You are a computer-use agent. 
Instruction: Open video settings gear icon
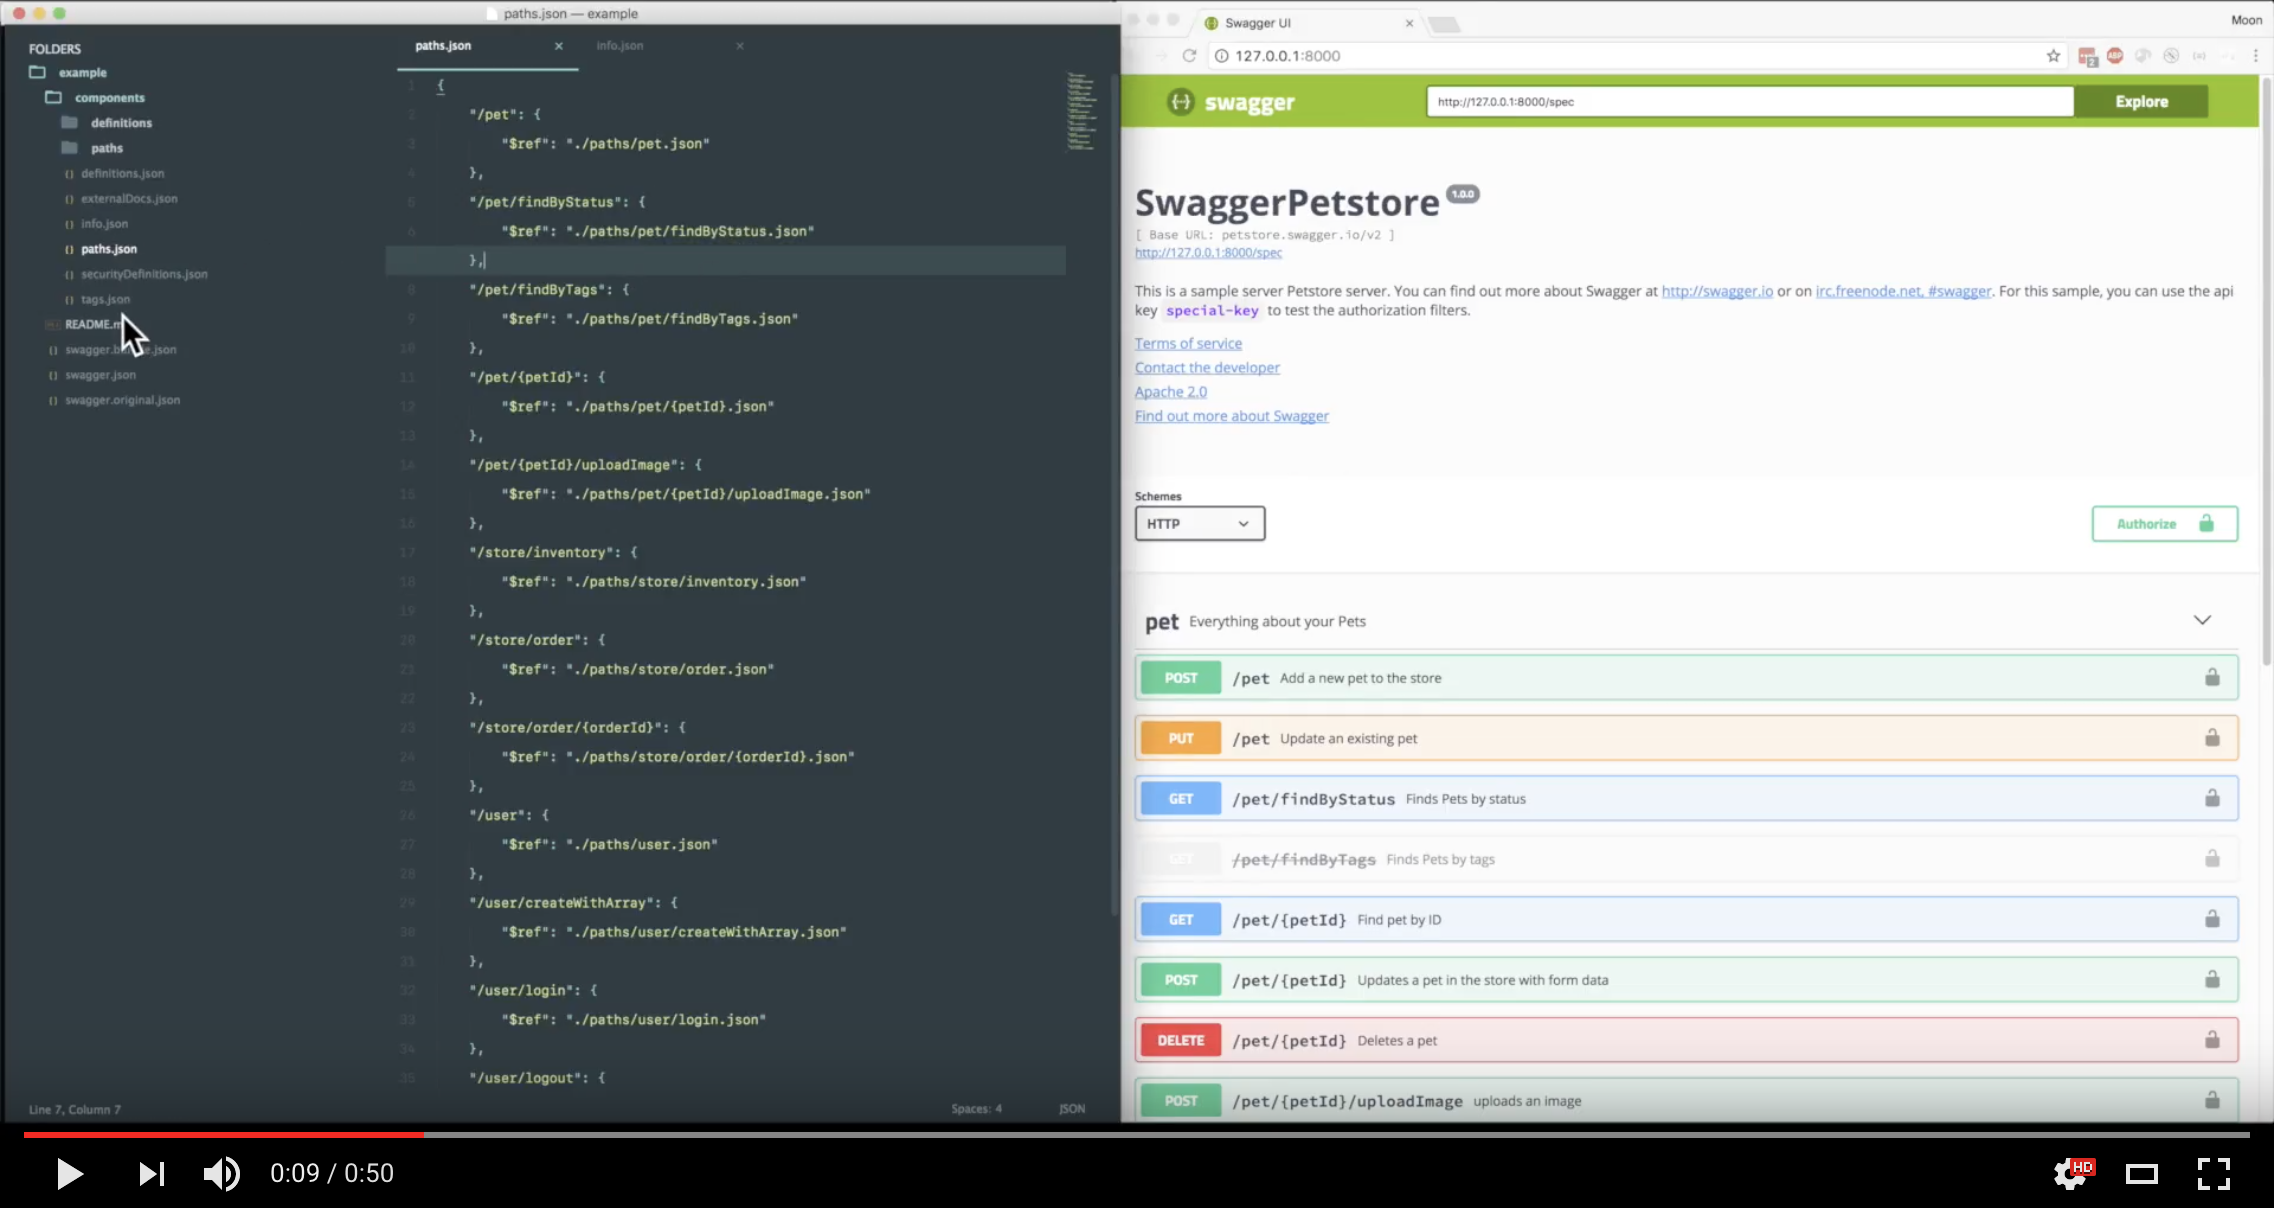[2069, 1173]
